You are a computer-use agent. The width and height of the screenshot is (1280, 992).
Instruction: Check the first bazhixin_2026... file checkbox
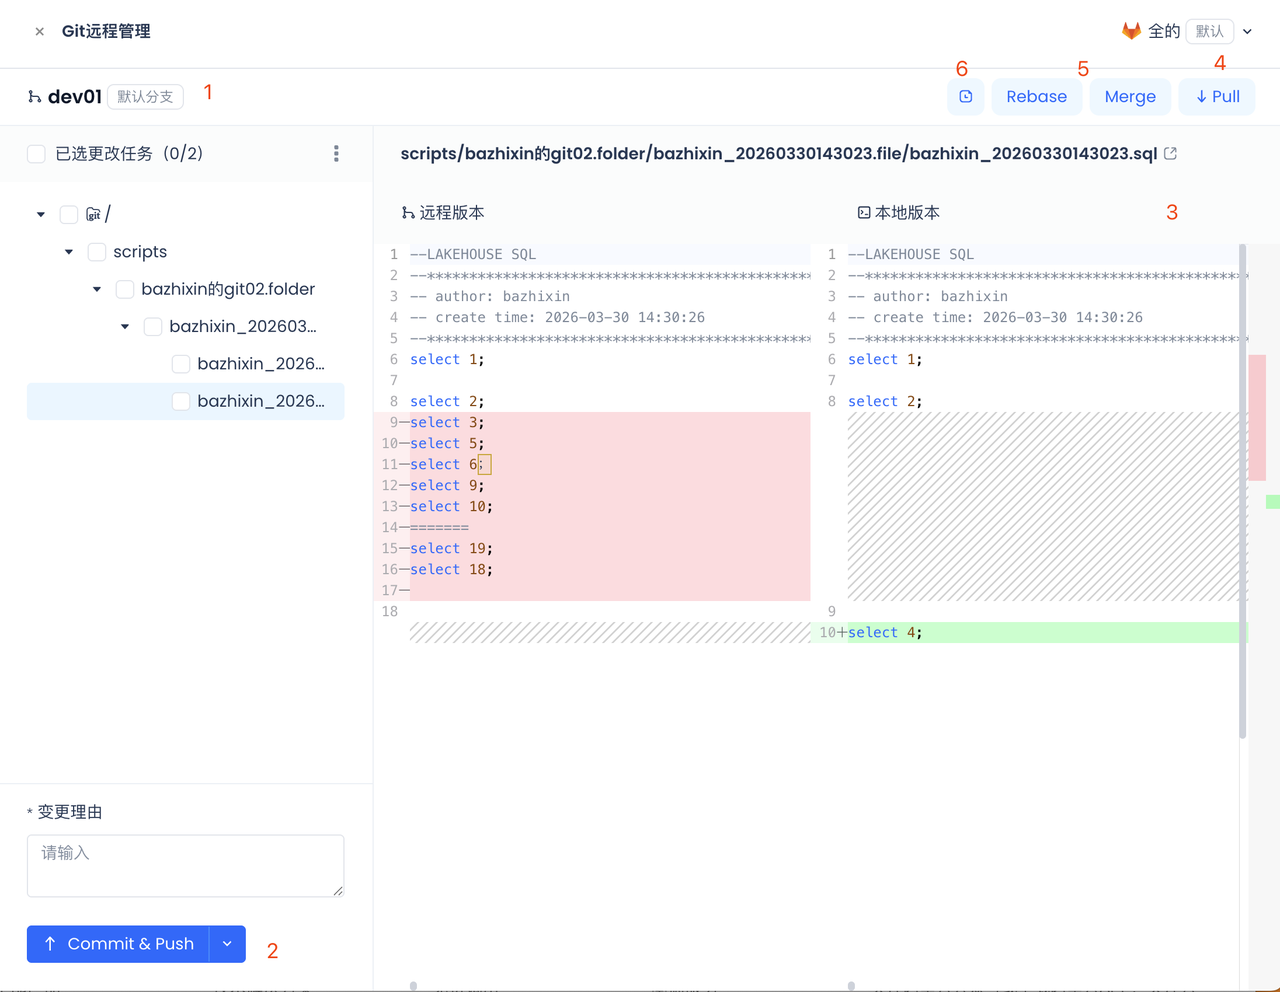tap(181, 364)
